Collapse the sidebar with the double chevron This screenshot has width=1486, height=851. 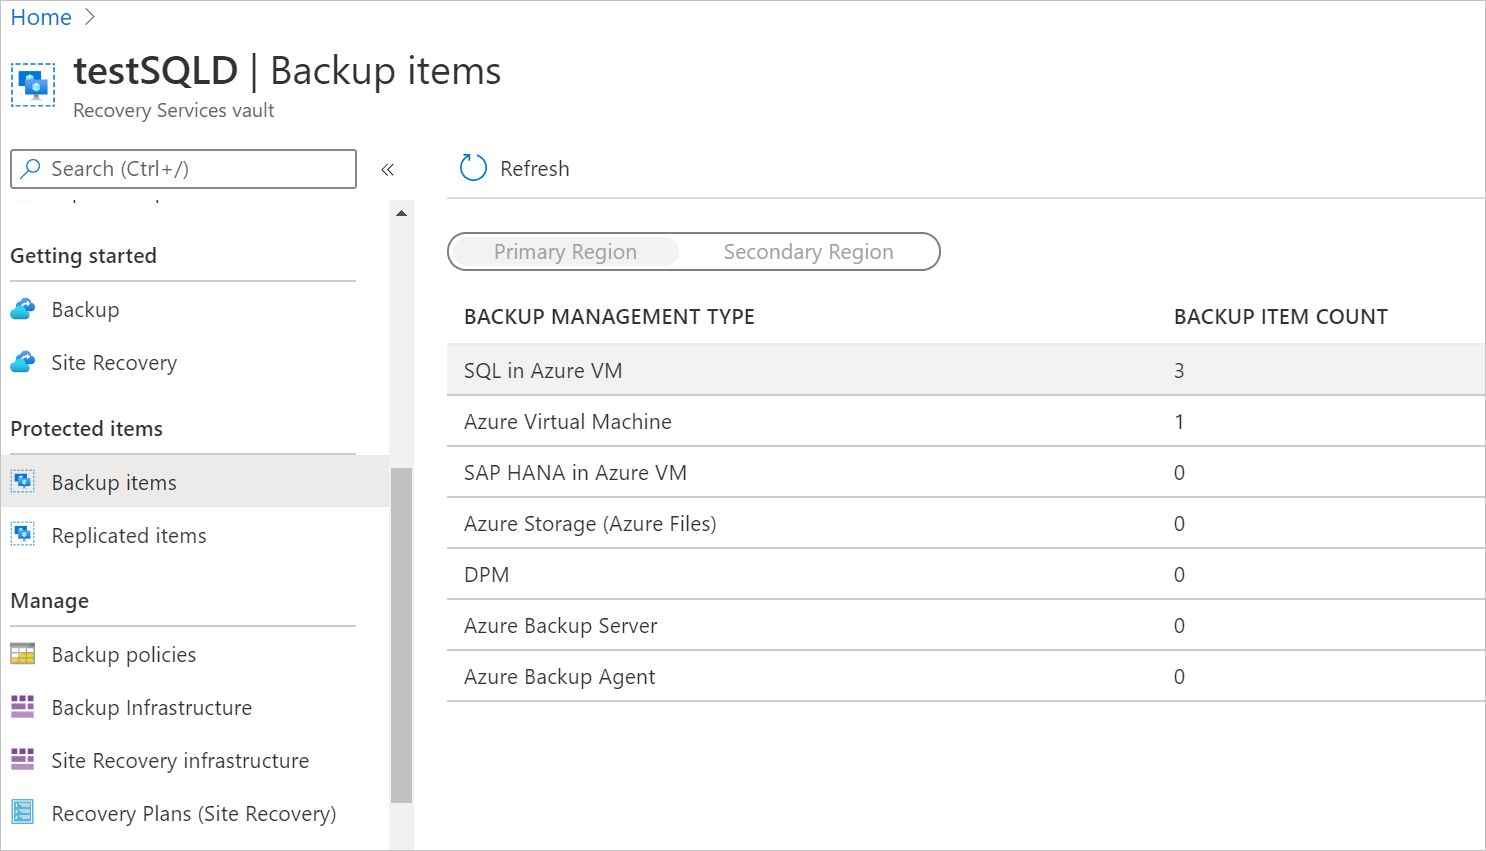[x=388, y=169]
